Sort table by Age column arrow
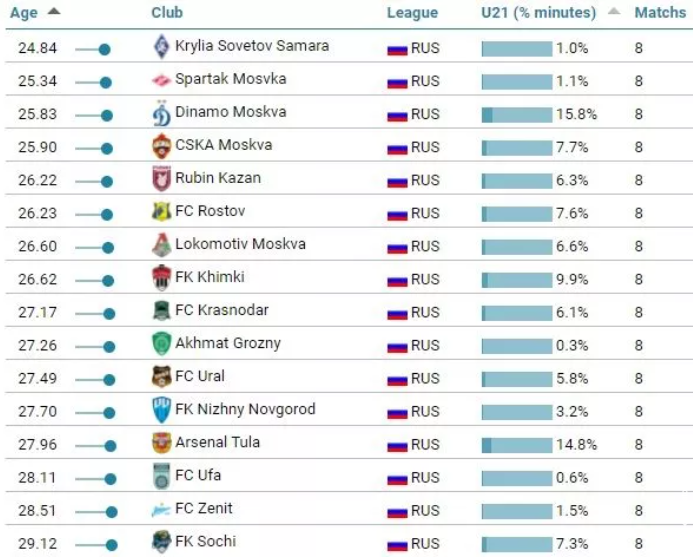 pos(53,12)
